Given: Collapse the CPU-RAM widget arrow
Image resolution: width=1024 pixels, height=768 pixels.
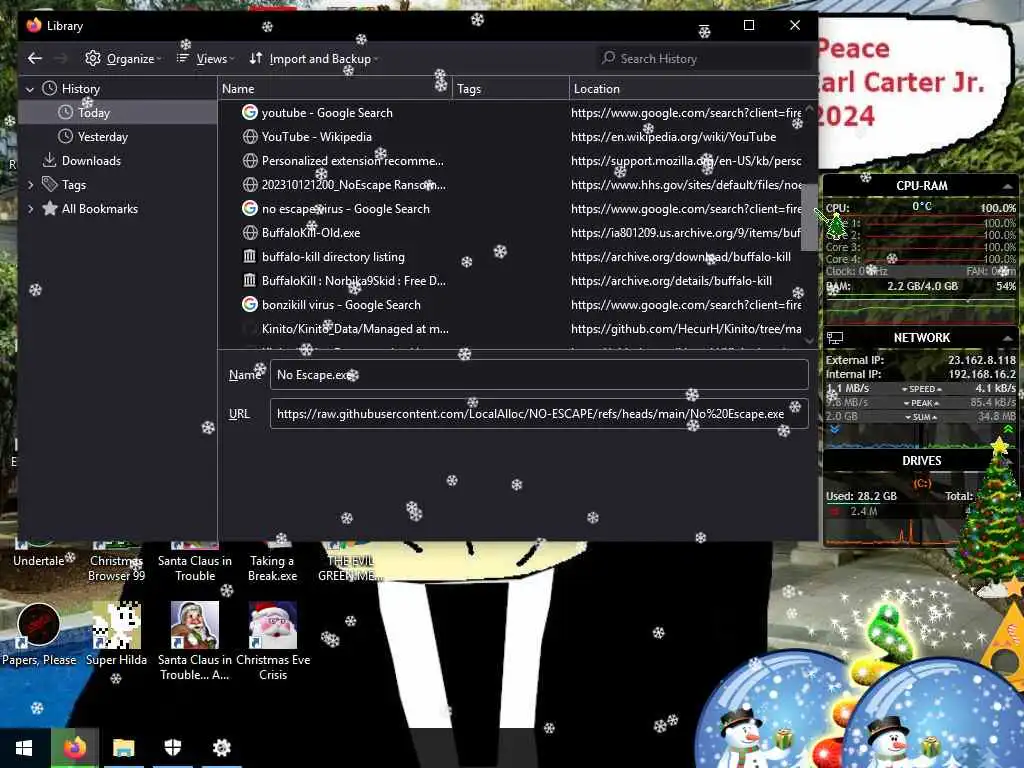Looking at the screenshot, I should tap(1008, 187).
